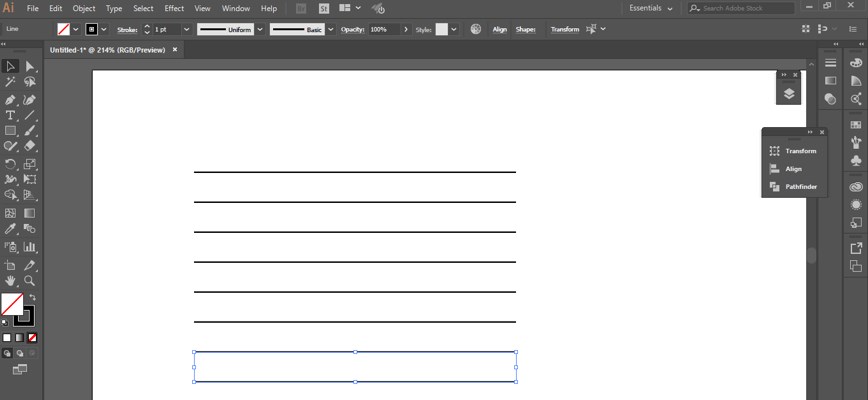Open the Type menu
This screenshot has height=400, width=868.
(x=114, y=9)
